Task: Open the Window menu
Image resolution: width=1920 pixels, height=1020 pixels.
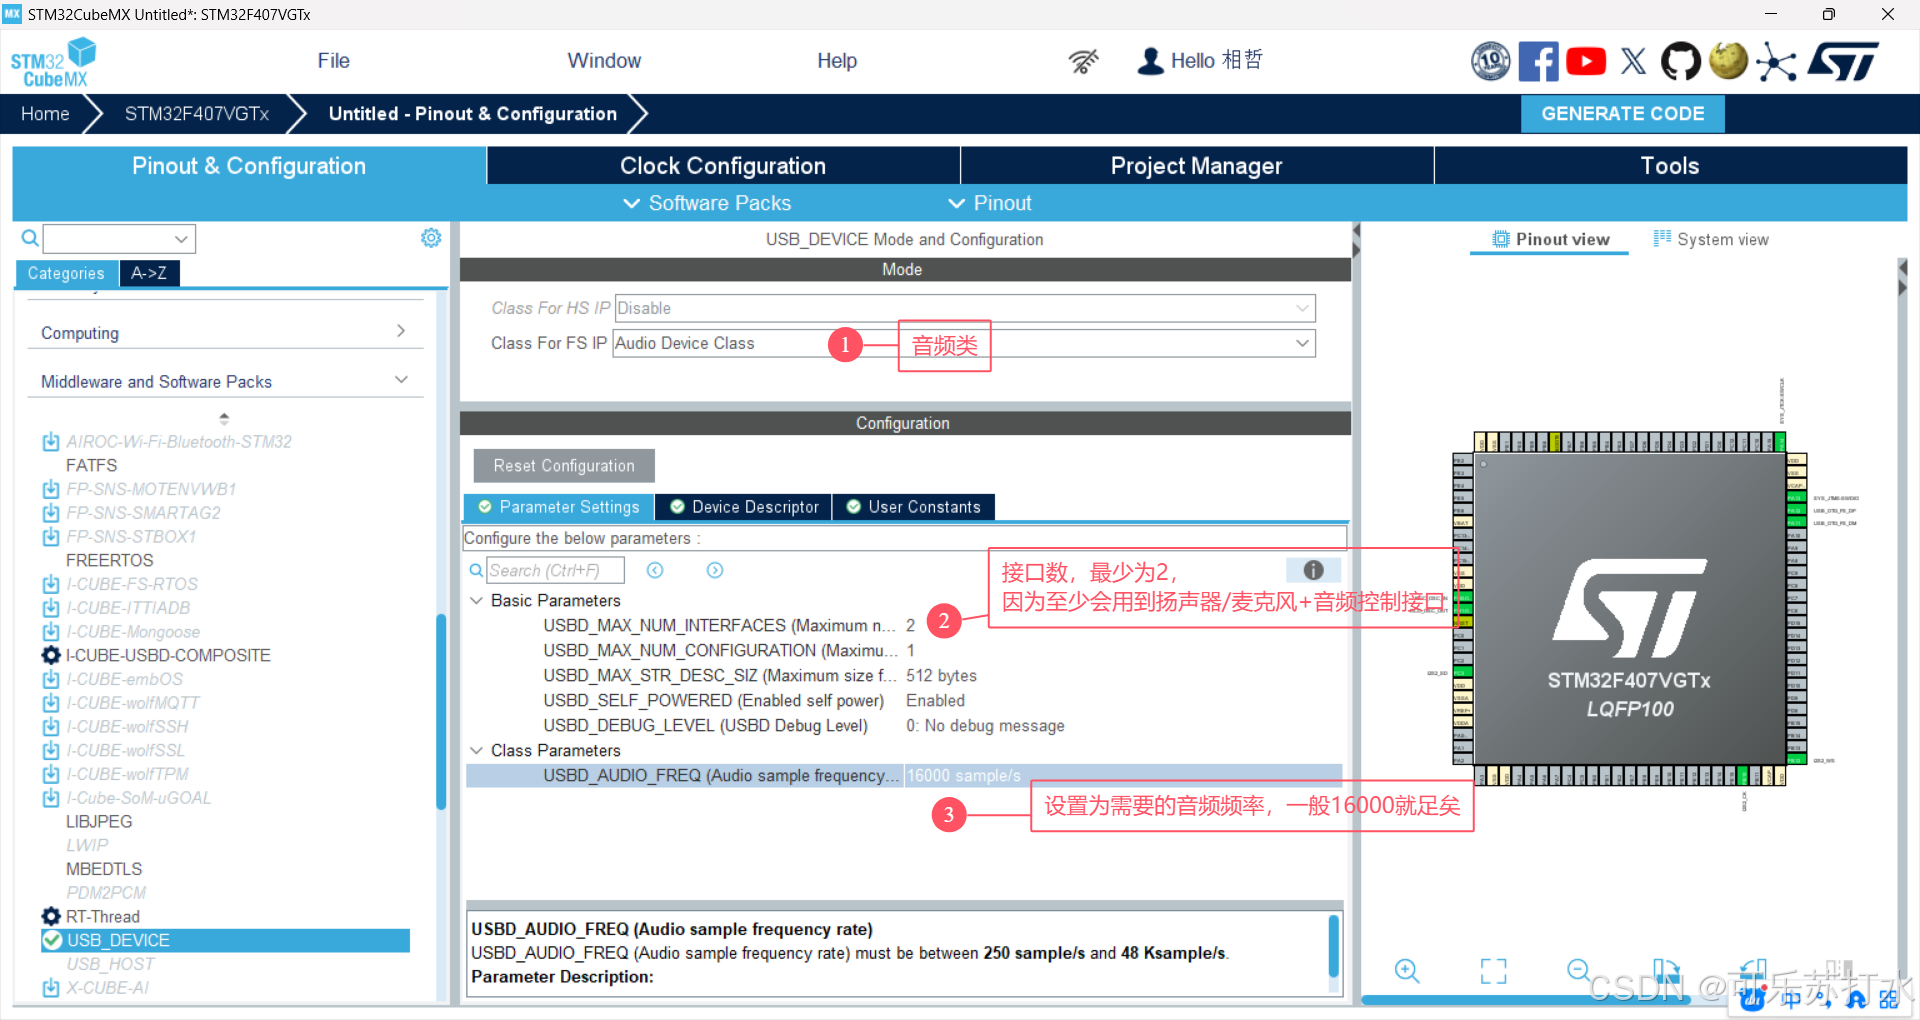Action: (604, 61)
